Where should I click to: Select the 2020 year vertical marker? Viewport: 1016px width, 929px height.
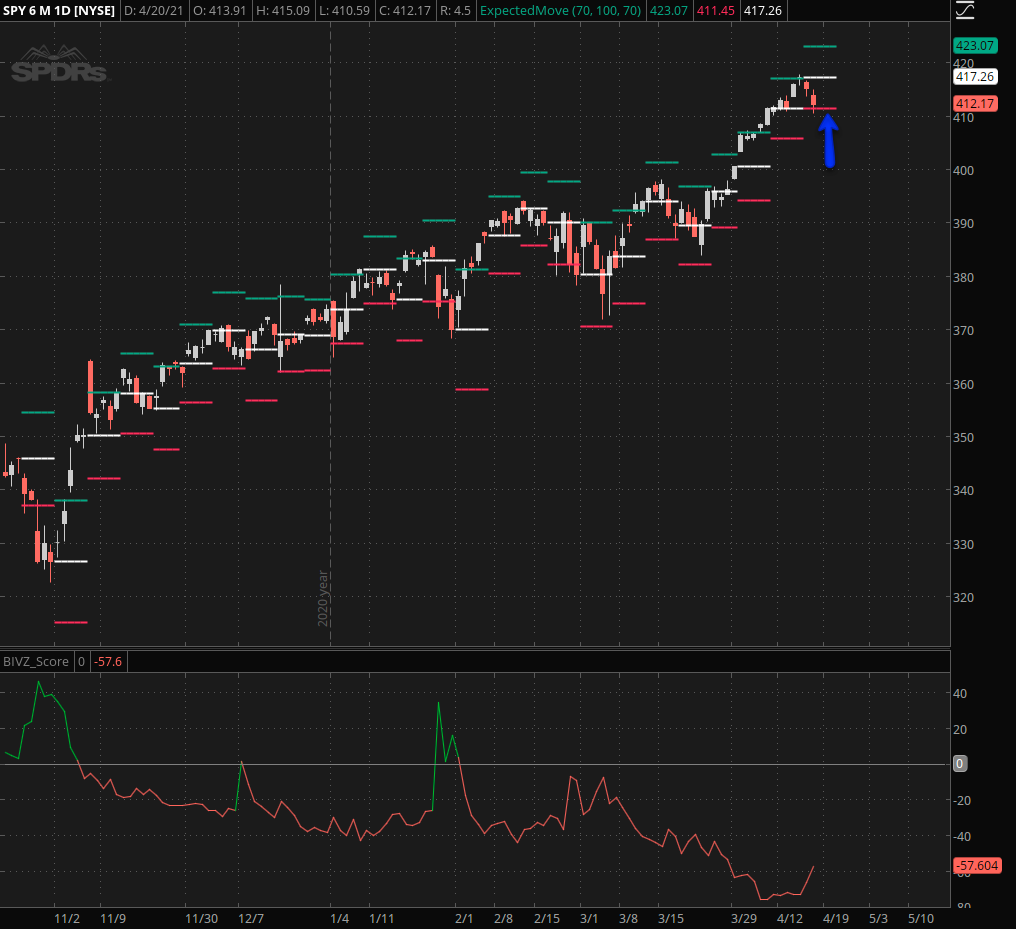323,598
